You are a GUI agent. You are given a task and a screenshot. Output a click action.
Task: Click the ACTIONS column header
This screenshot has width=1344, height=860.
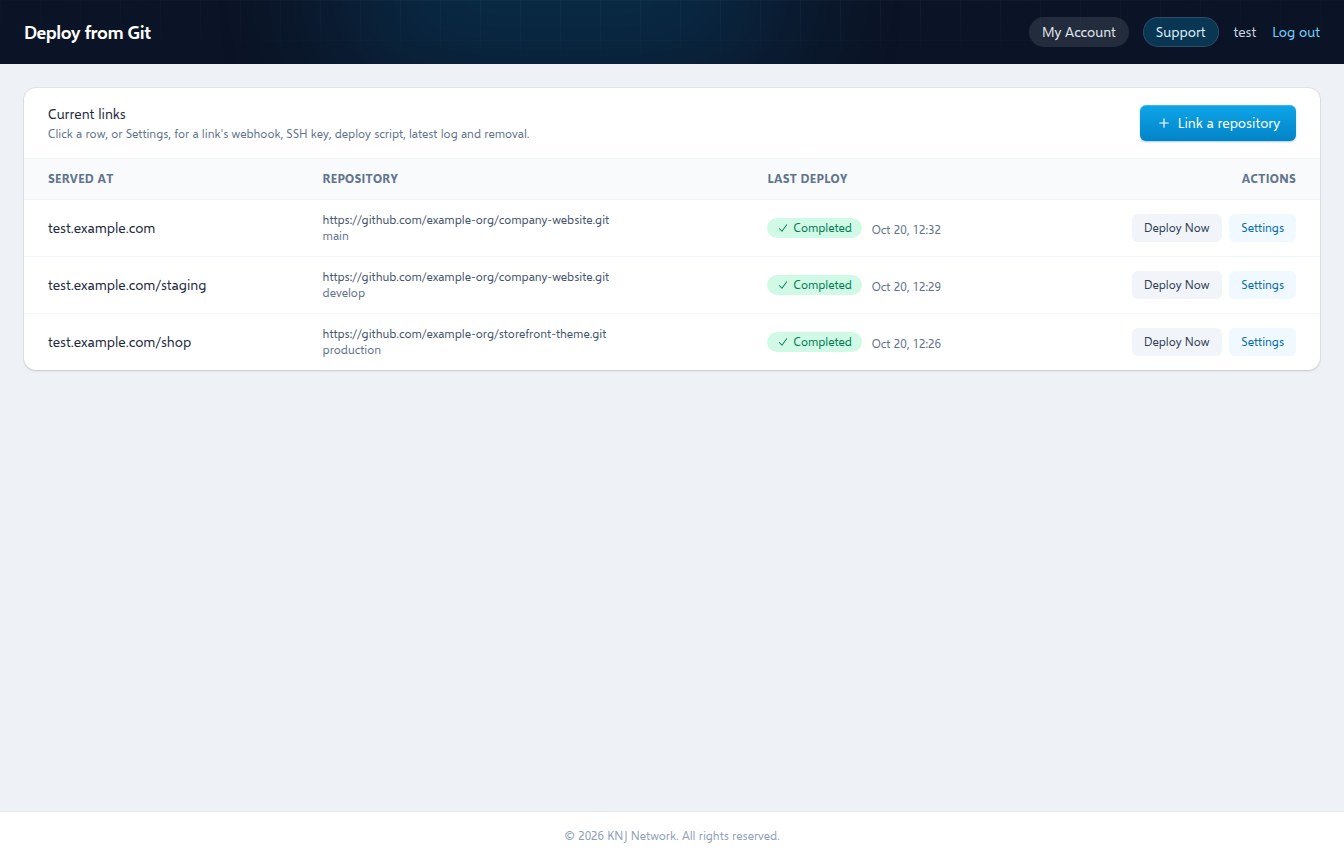coord(1268,179)
